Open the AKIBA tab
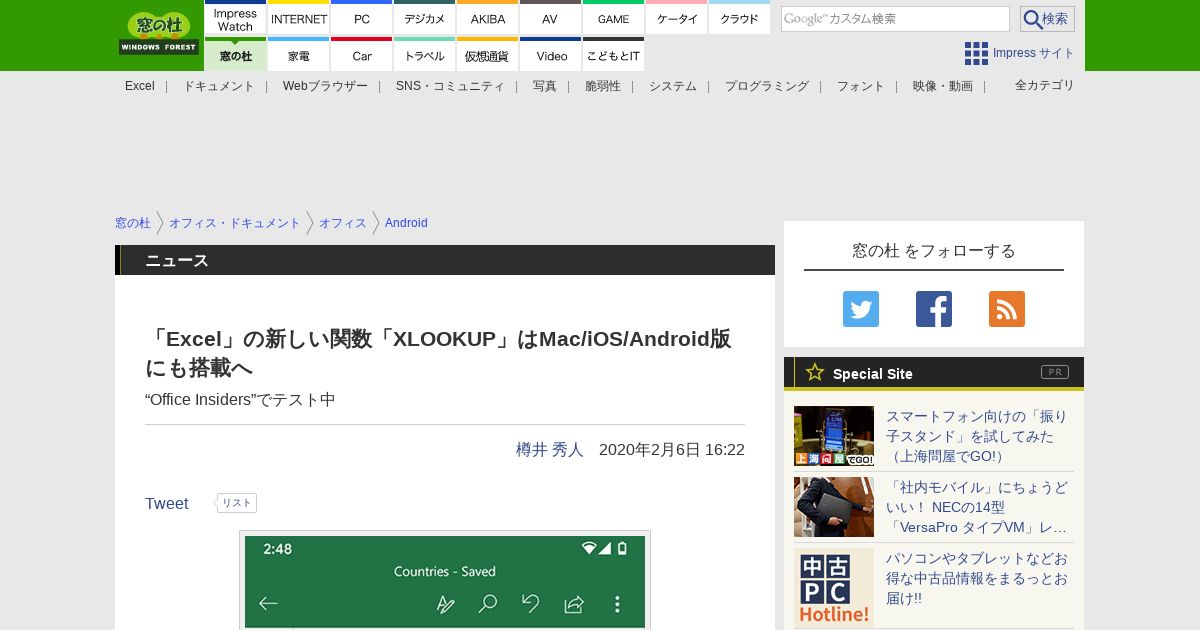Image resolution: width=1200 pixels, height=630 pixels. 488,19
